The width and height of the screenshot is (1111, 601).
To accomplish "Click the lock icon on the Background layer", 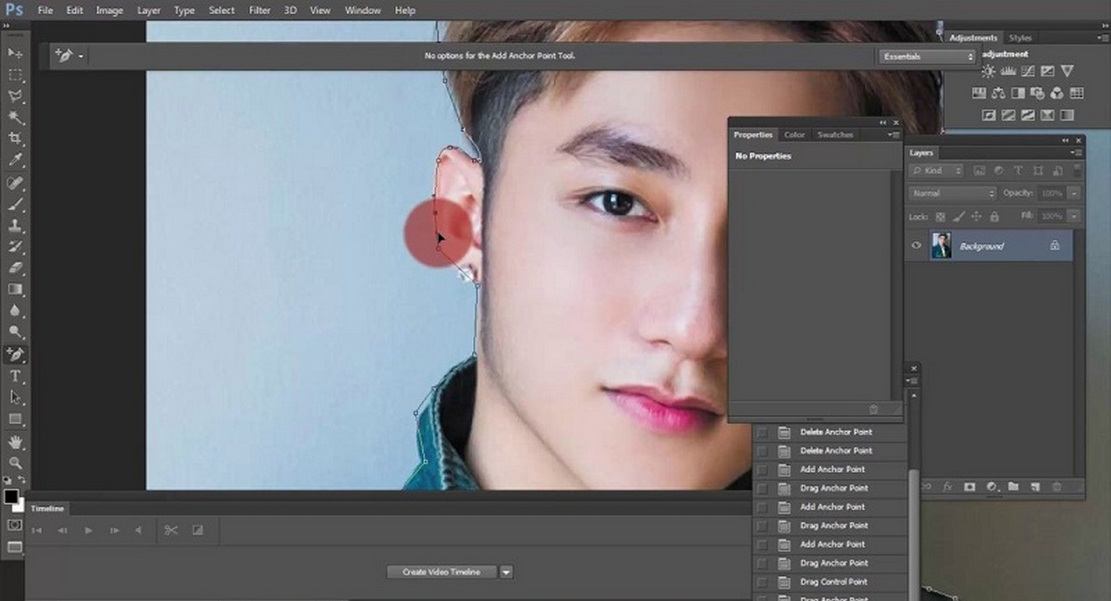I will click(x=1056, y=245).
